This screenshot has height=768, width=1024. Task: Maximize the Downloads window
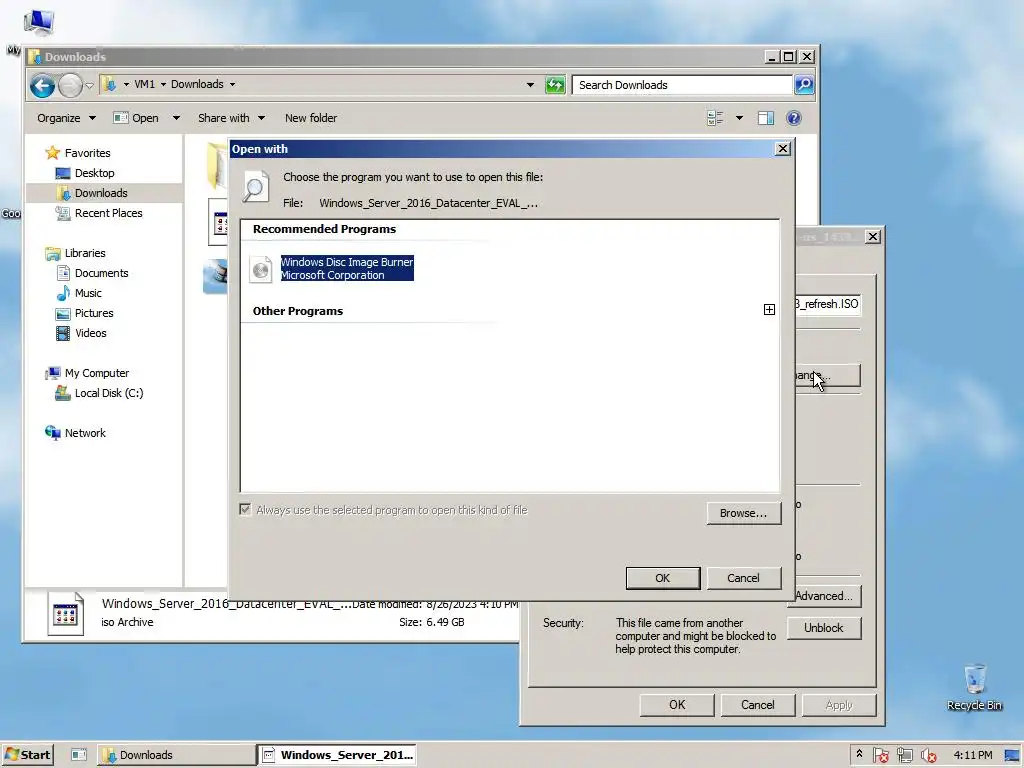pos(789,57)
